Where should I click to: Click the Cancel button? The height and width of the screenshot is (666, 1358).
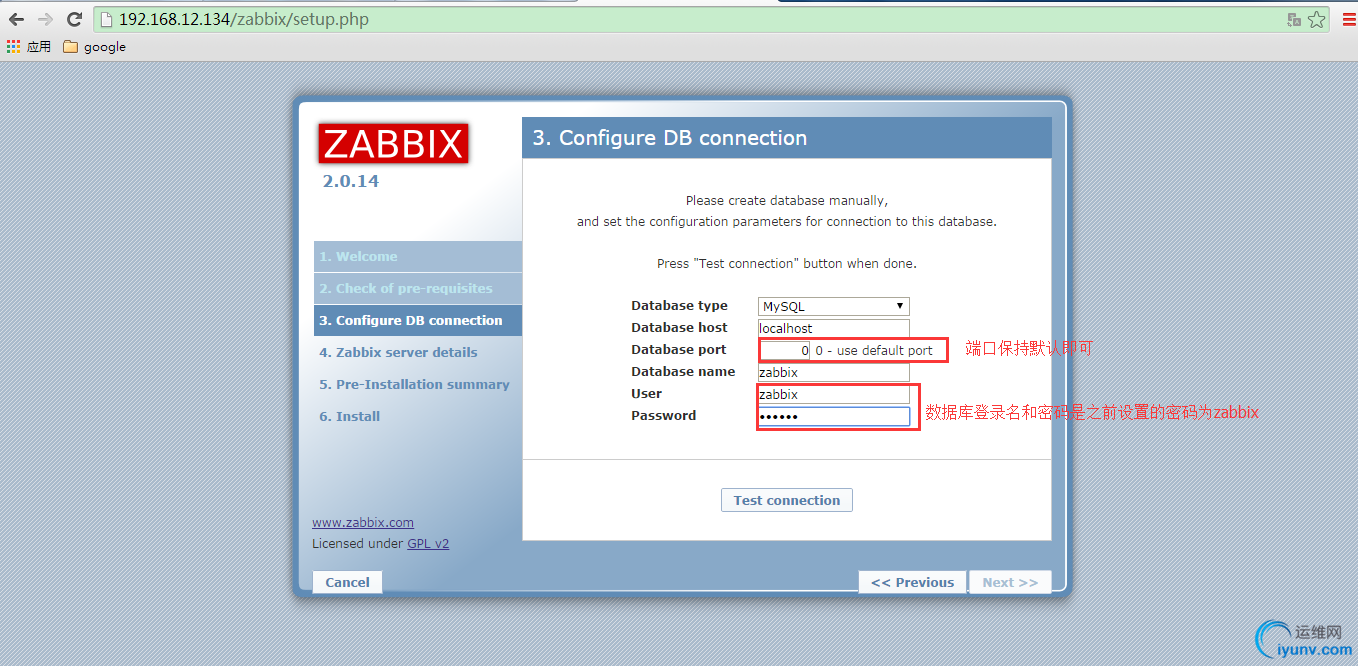[x=348, y=582]
